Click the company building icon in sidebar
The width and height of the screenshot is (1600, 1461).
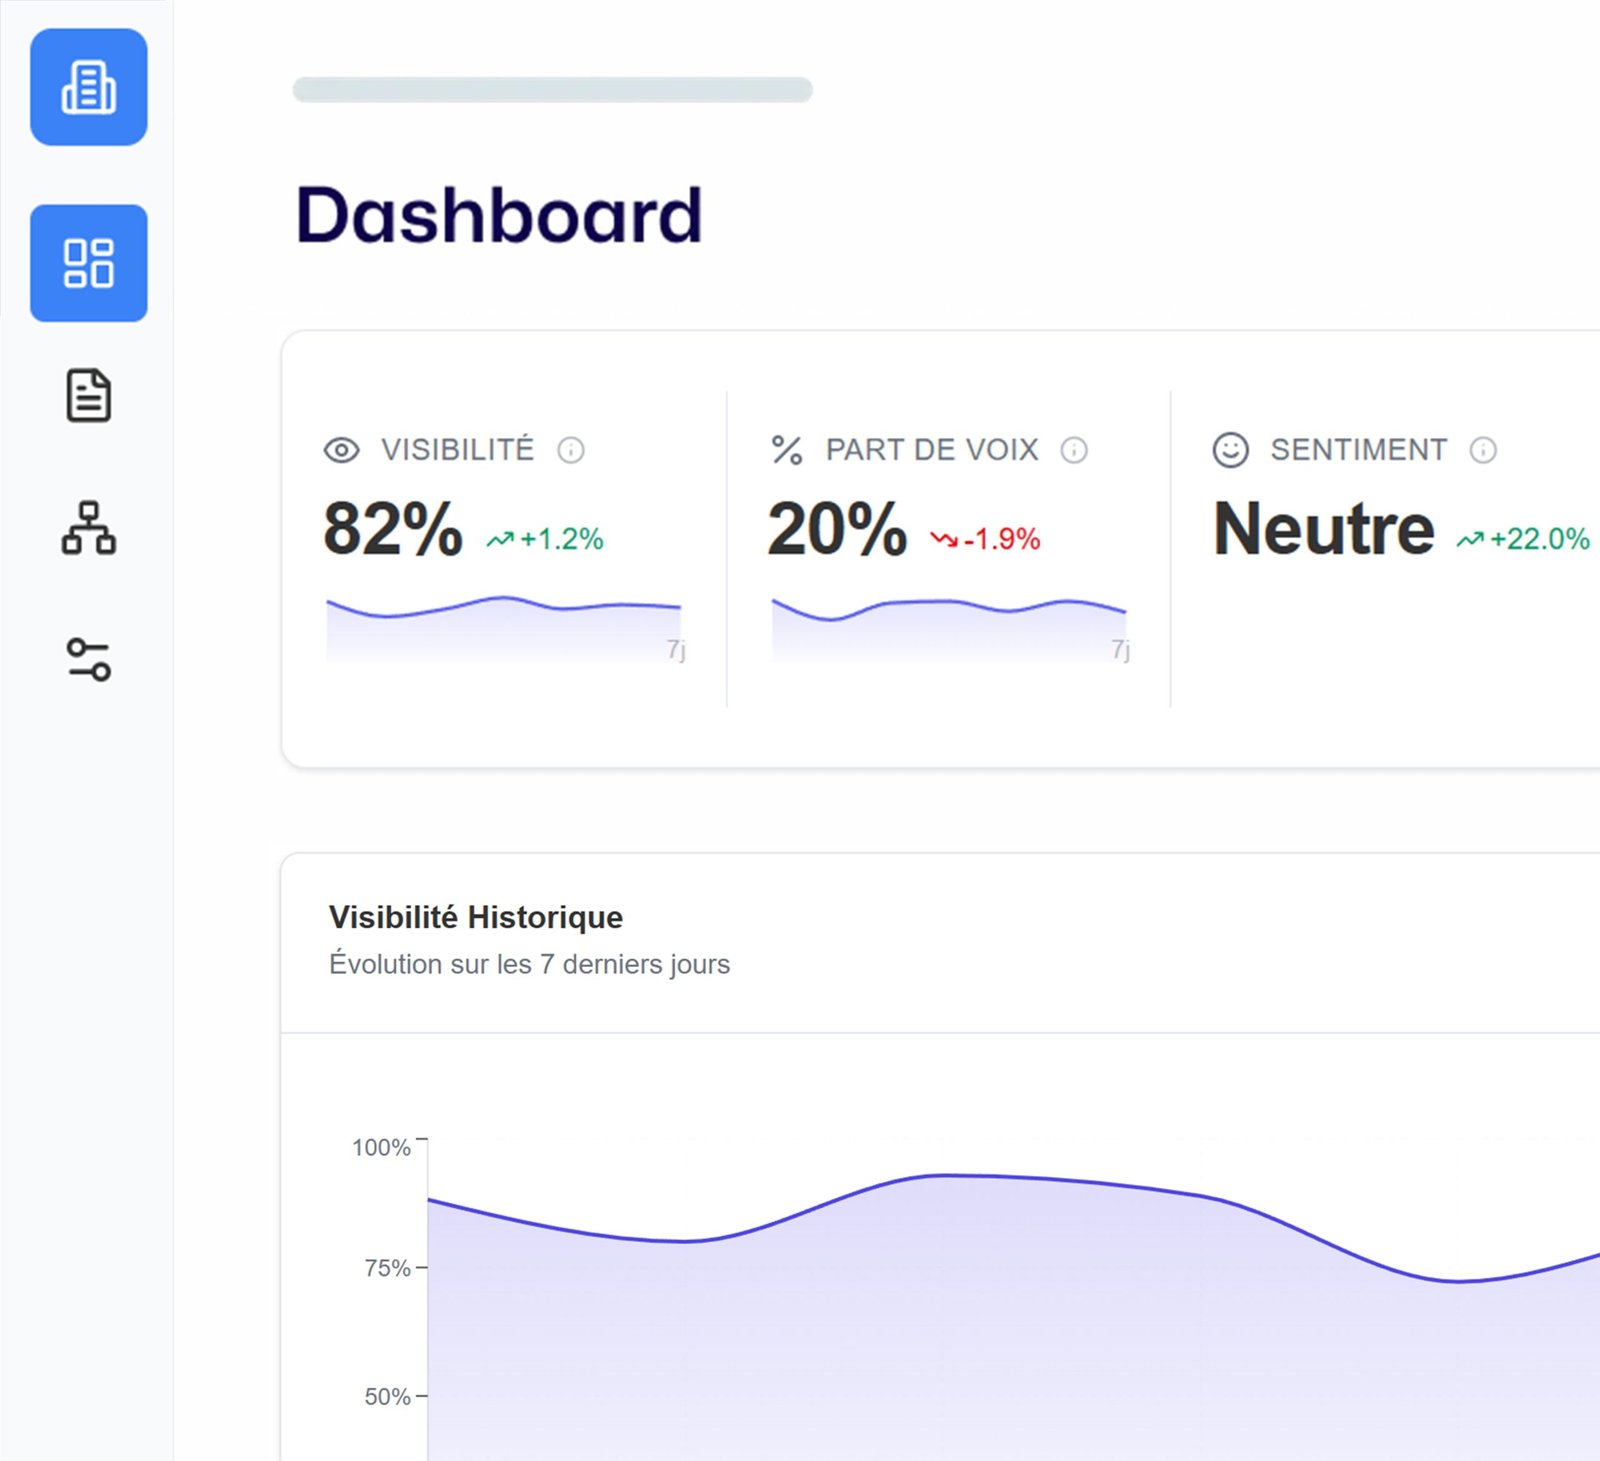tap(89, 87)
